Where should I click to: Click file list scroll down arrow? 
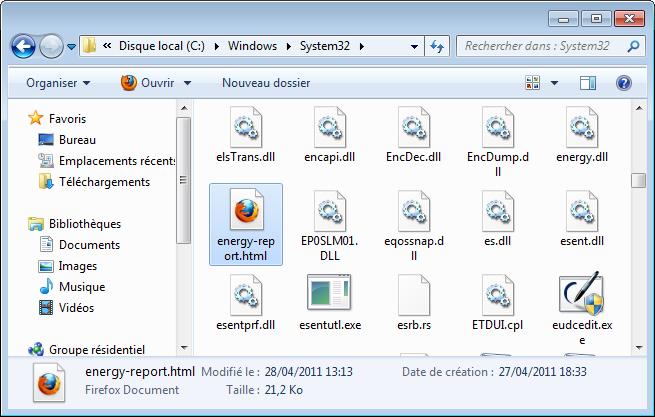click(x=639, y=347)
